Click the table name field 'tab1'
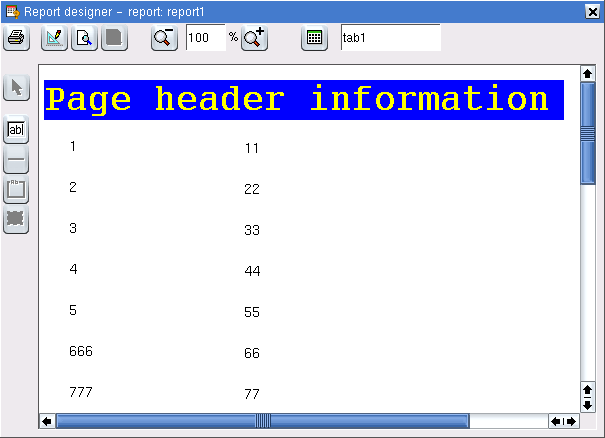605x438 pixels. (x=389, y=38)
